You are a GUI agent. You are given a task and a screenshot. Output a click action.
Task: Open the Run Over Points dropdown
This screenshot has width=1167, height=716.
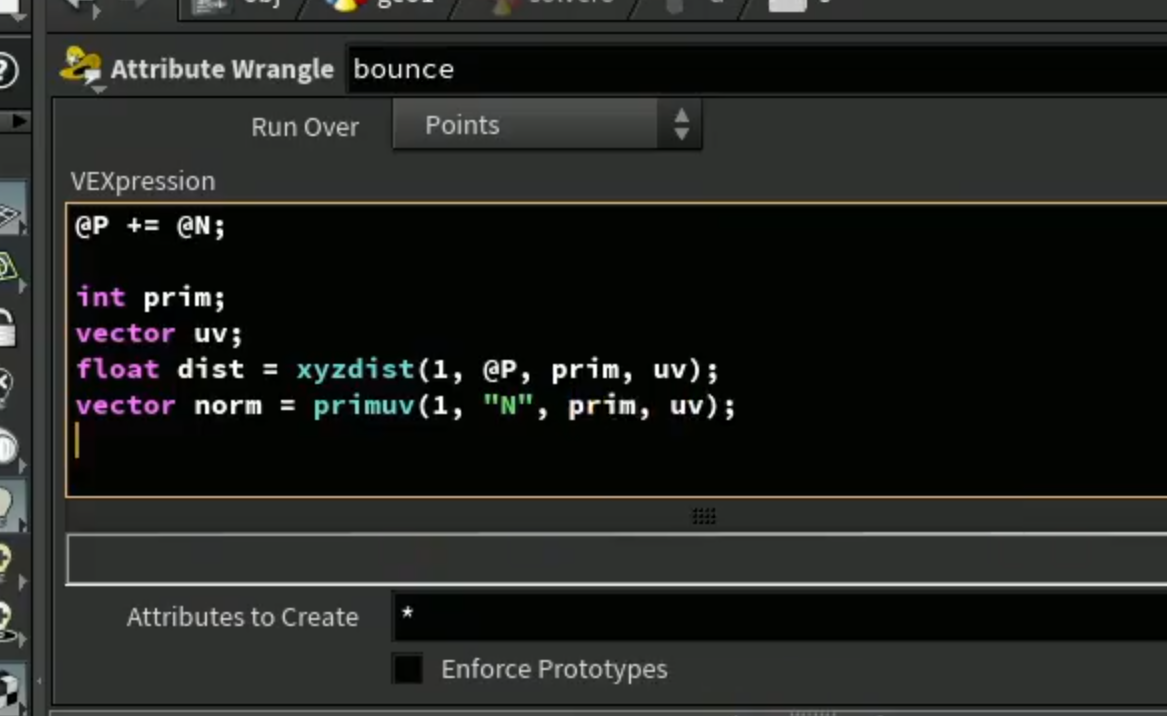(546, 125)
